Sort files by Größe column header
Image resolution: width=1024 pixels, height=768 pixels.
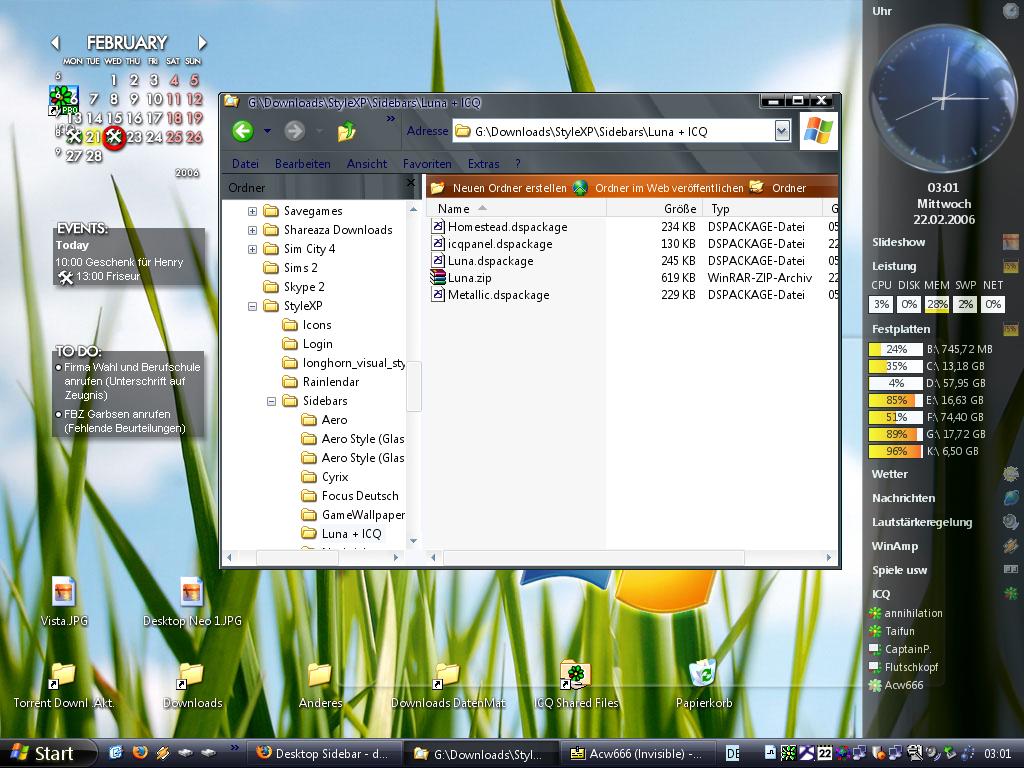point(679,209)
